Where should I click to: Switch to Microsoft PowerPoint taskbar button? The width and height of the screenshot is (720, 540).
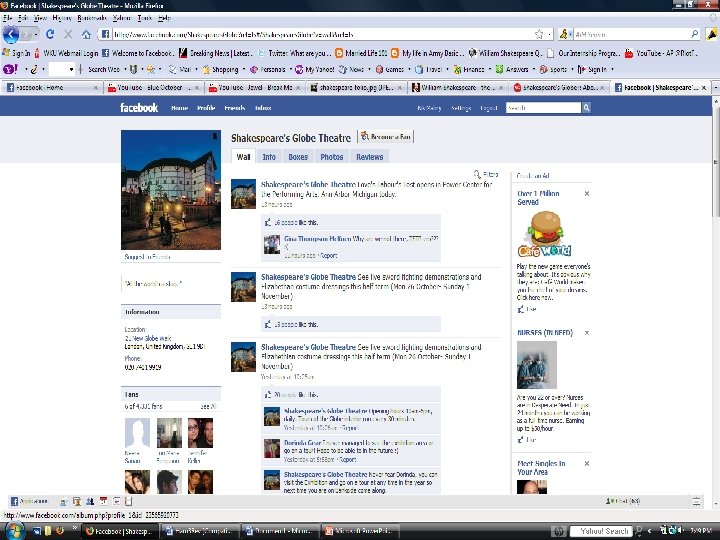point(360,531)
